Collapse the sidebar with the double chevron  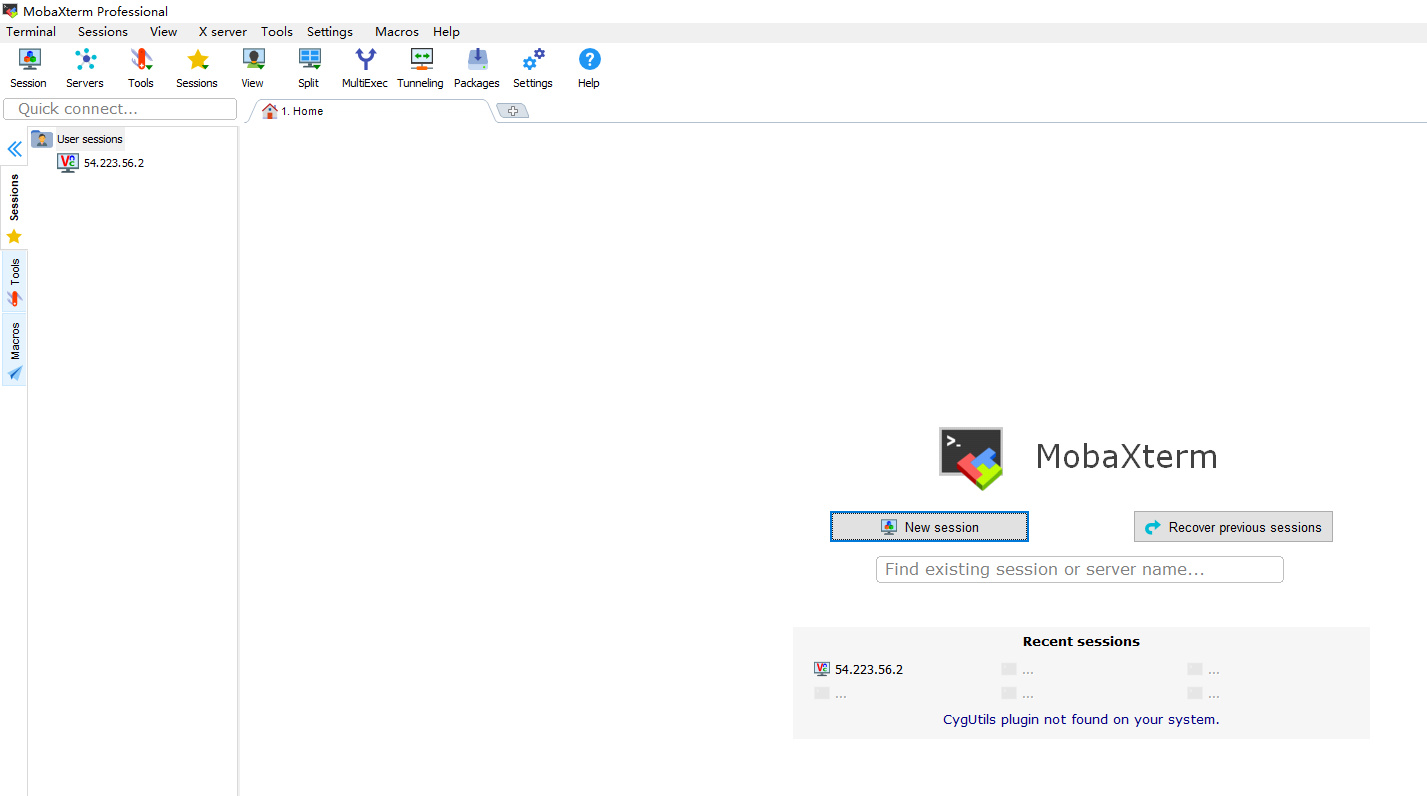15,149
